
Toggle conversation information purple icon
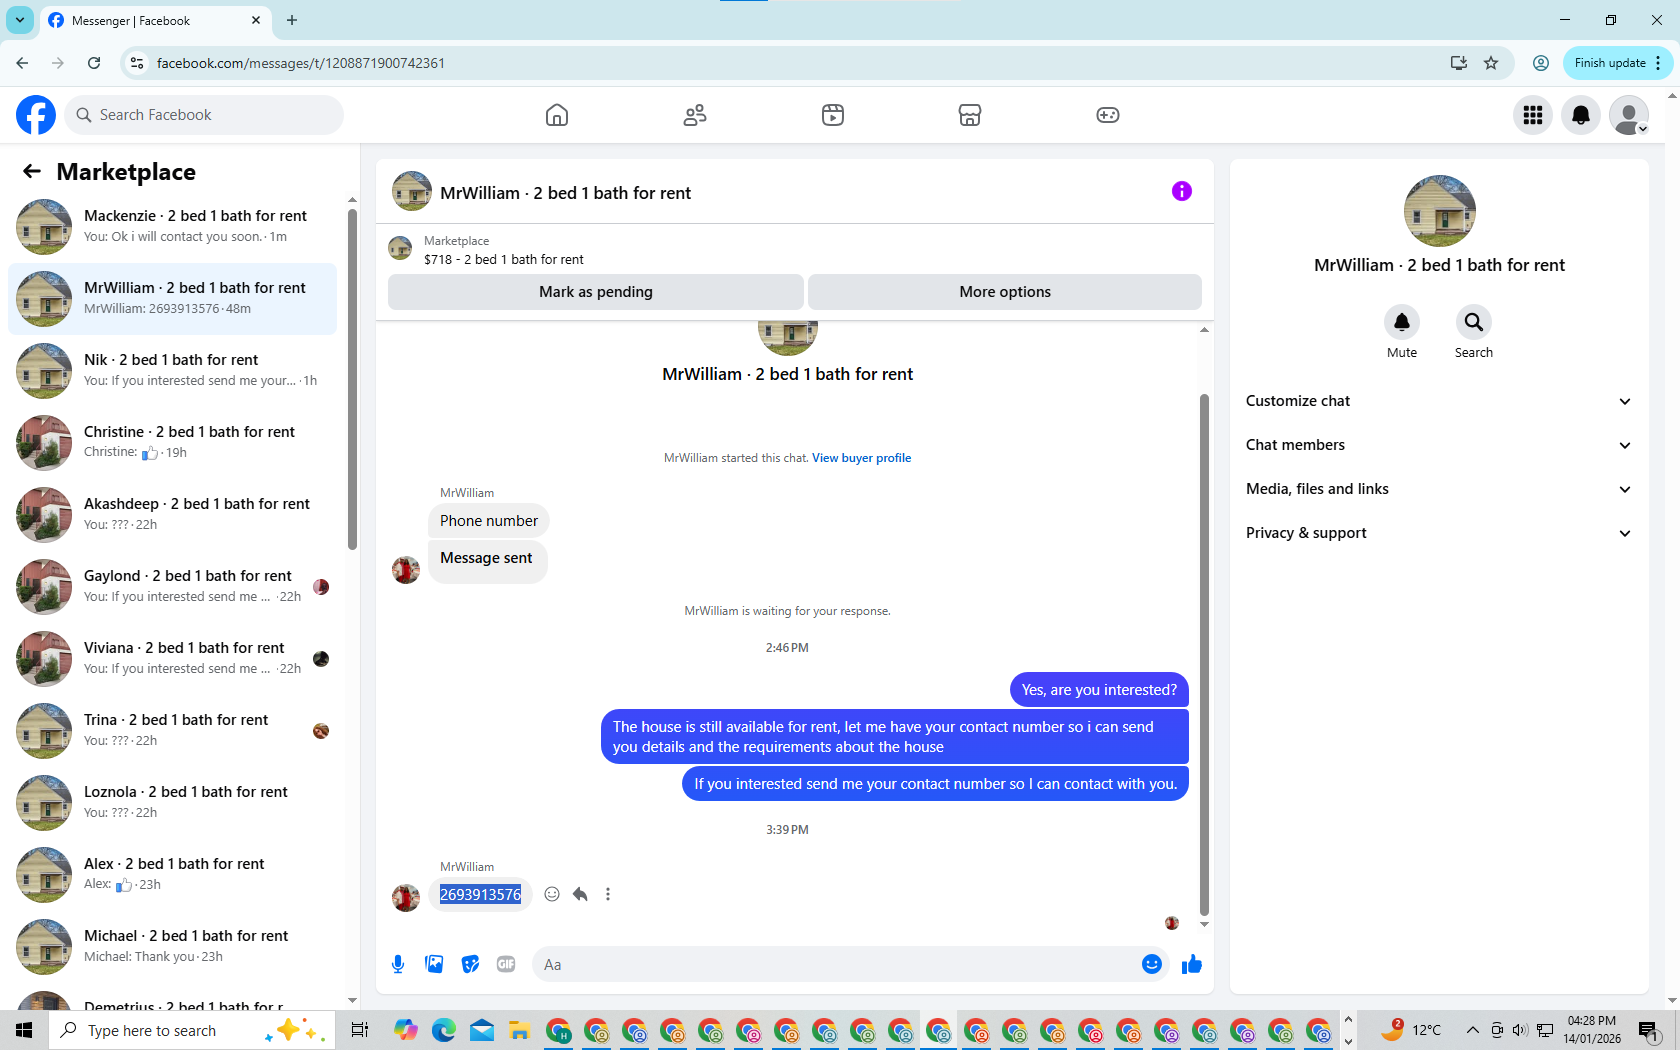tap(1182, 191)
